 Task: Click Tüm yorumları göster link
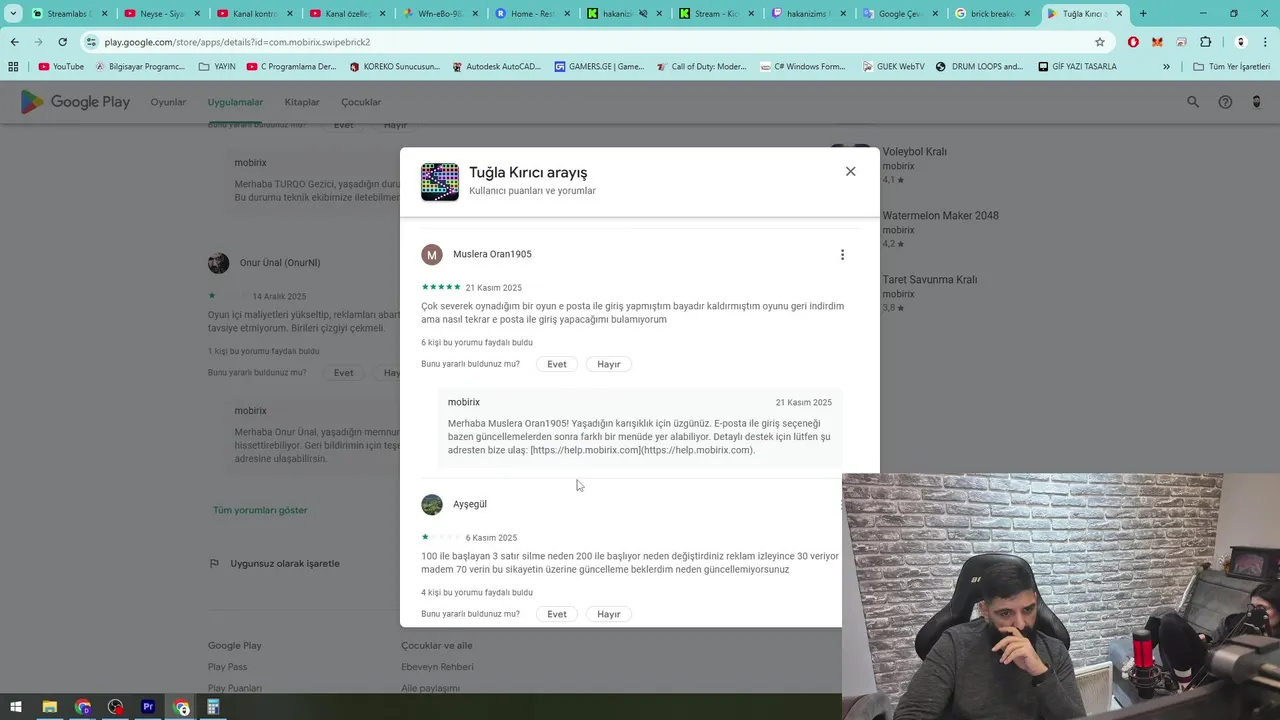(260, 510)
